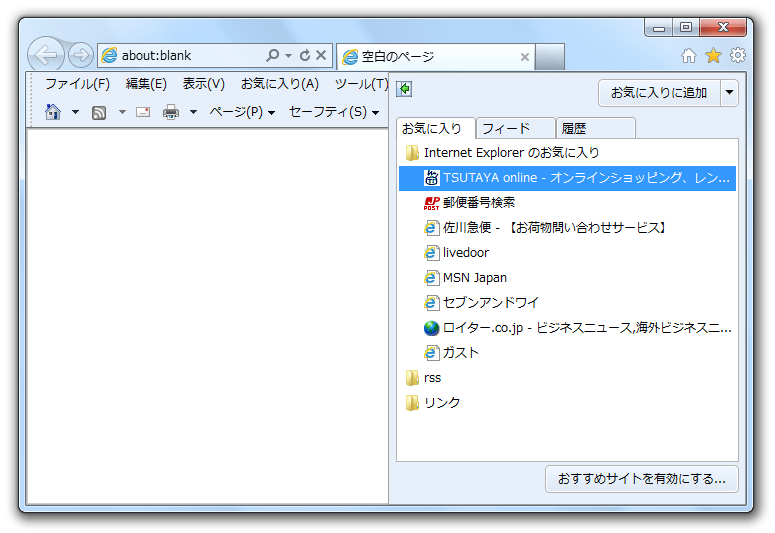Click the TSUTAYA favicon icon
775x533 pixels.
coord(431,178)
